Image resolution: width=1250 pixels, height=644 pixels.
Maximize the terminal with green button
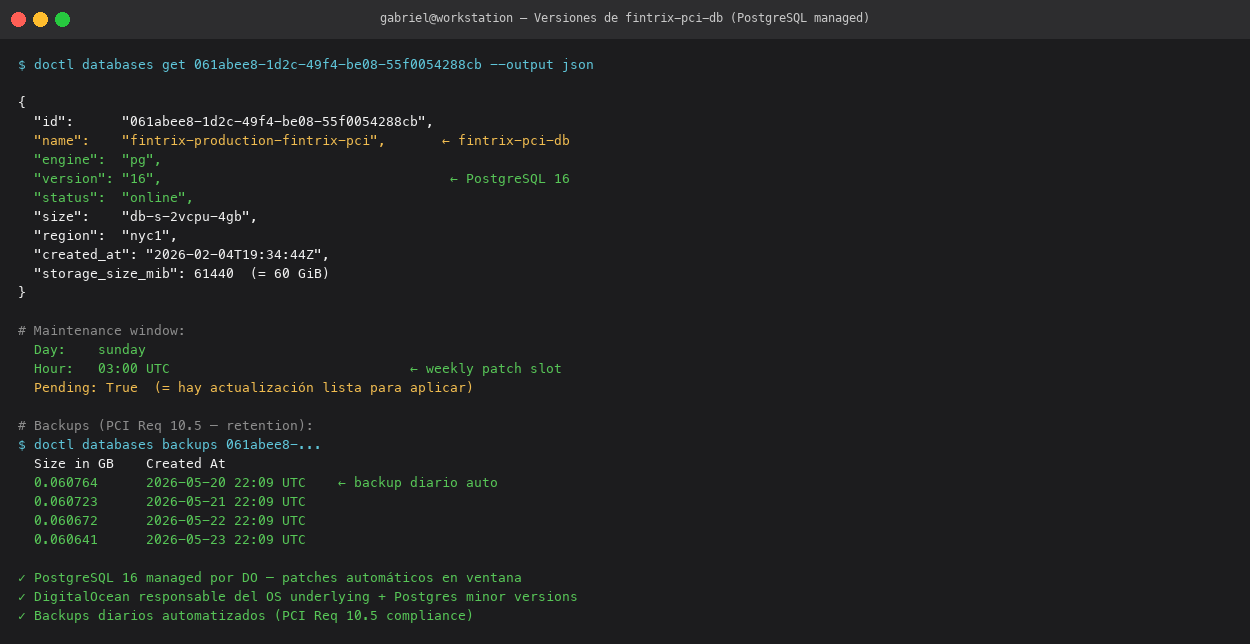62,19
